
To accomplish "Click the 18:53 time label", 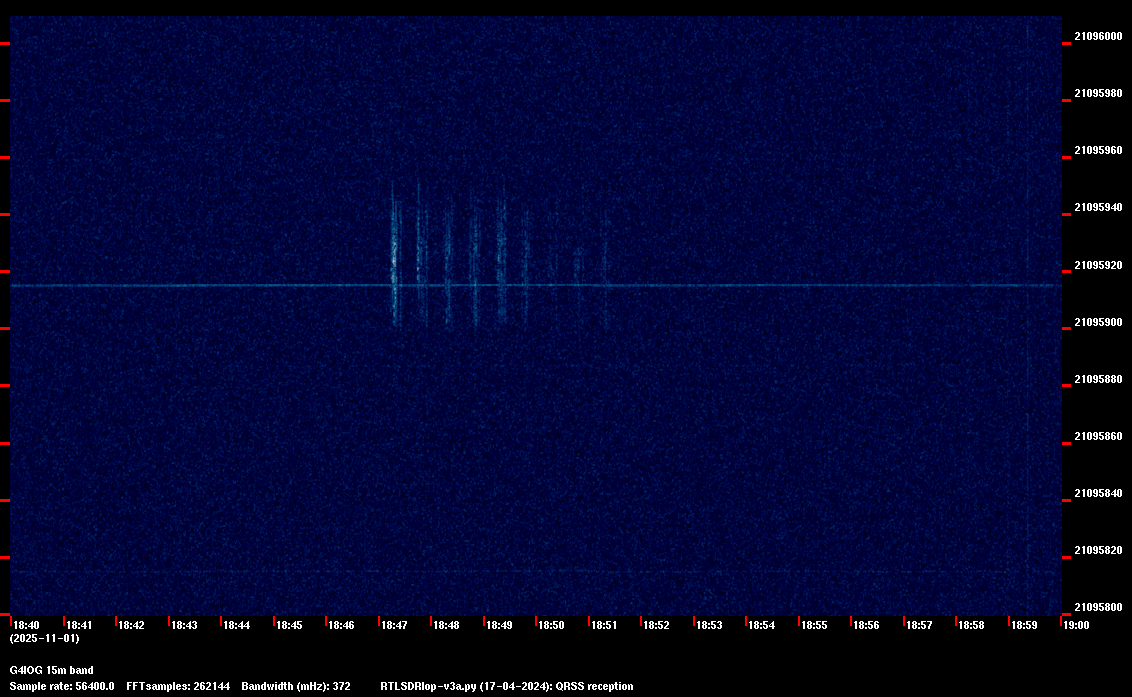I will coord(709,625).
